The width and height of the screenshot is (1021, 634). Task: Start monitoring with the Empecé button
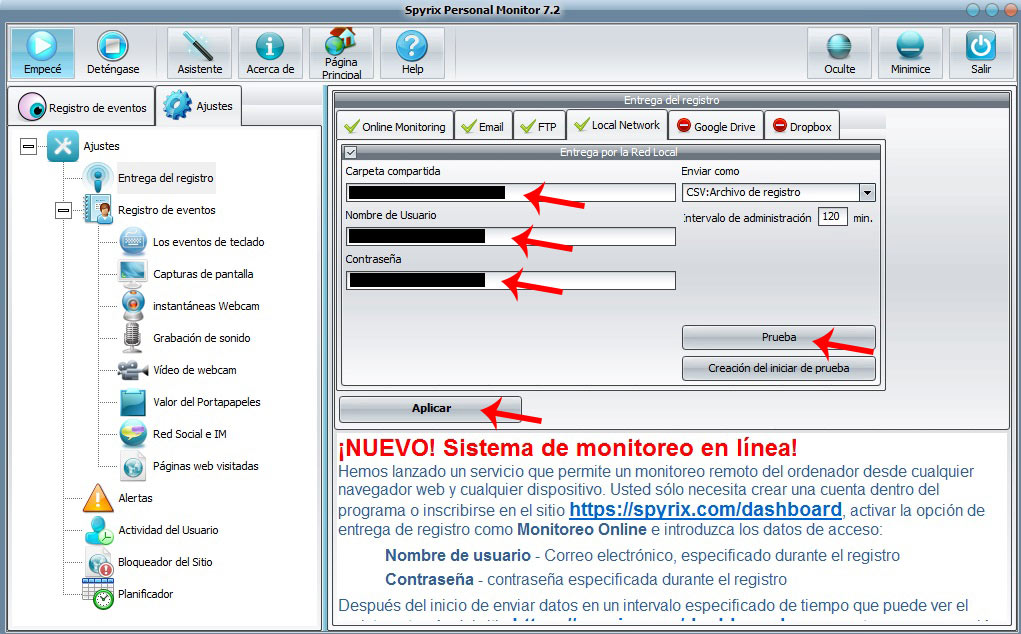point(42,53)
